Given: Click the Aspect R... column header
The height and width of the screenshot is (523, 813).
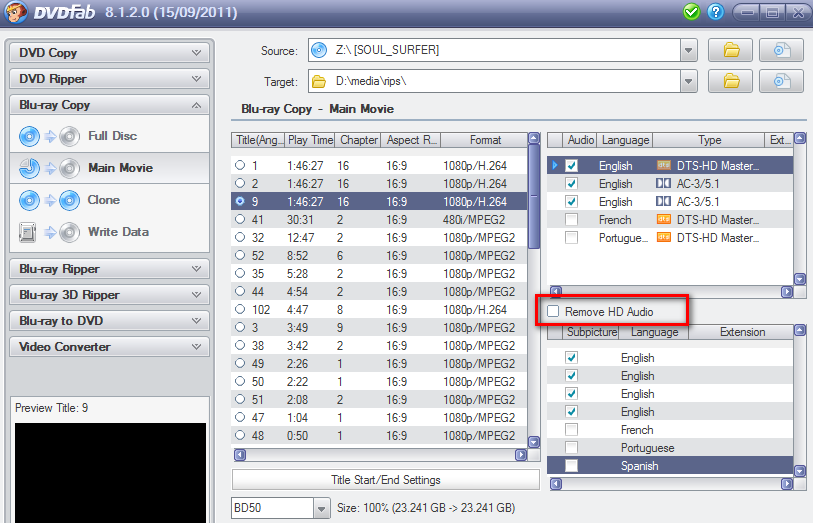Looking at the screenshot, I should pyautogui.click(x=411, y=140).
